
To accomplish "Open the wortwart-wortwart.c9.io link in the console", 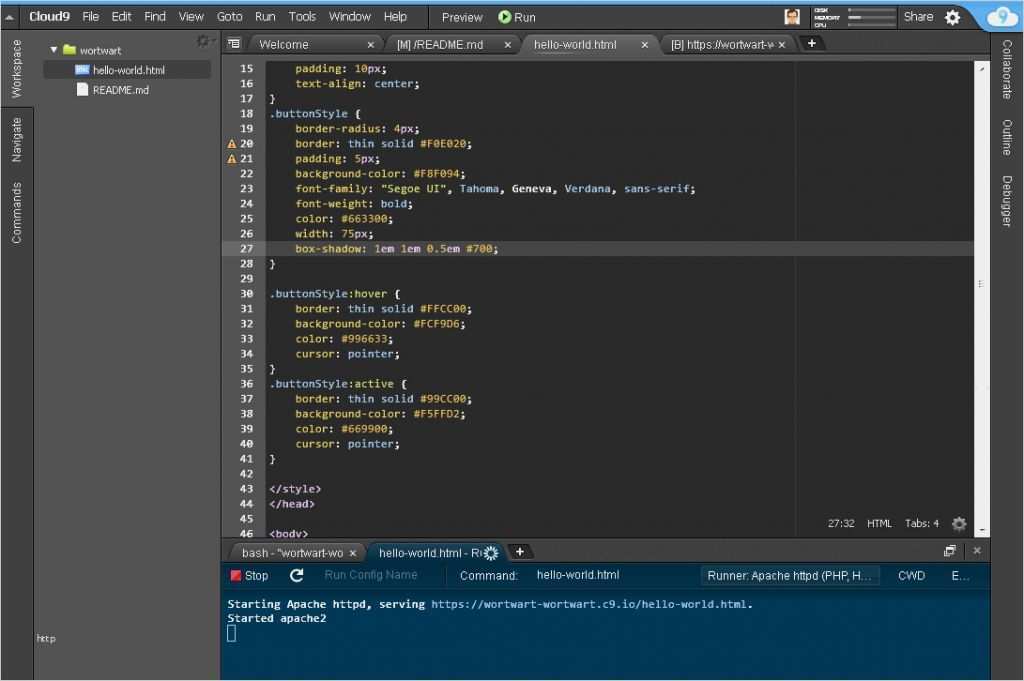I will click(591, 604).
